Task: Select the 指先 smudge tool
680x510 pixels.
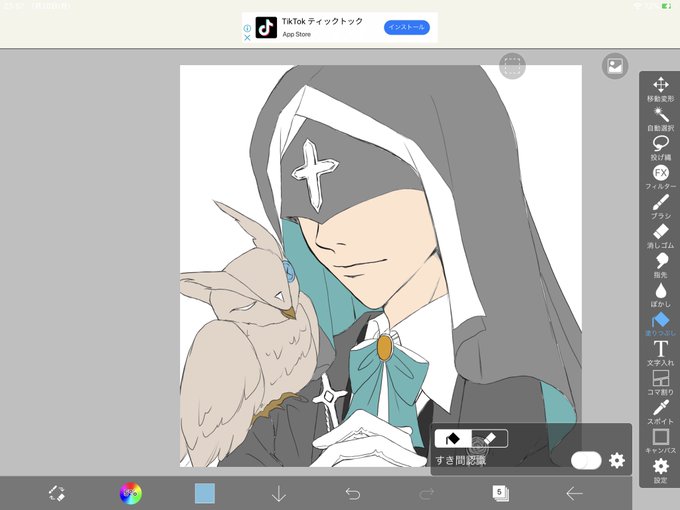Action: tap(660, 265)
